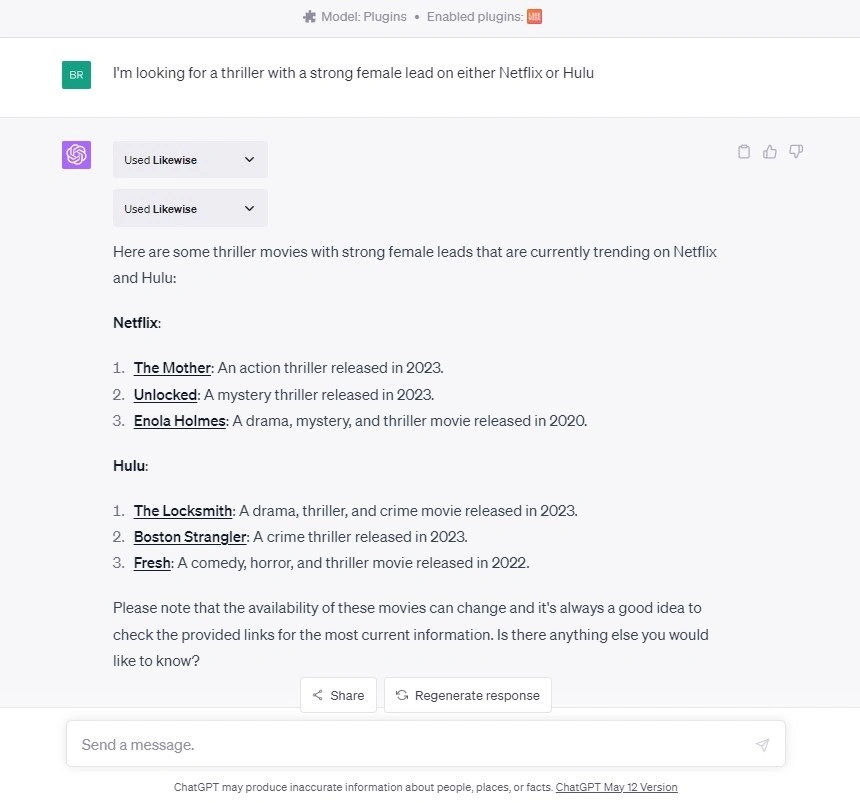The image size is (860, 803).
Task: Click the copy response clipboard icon
Action: (743, 151)
